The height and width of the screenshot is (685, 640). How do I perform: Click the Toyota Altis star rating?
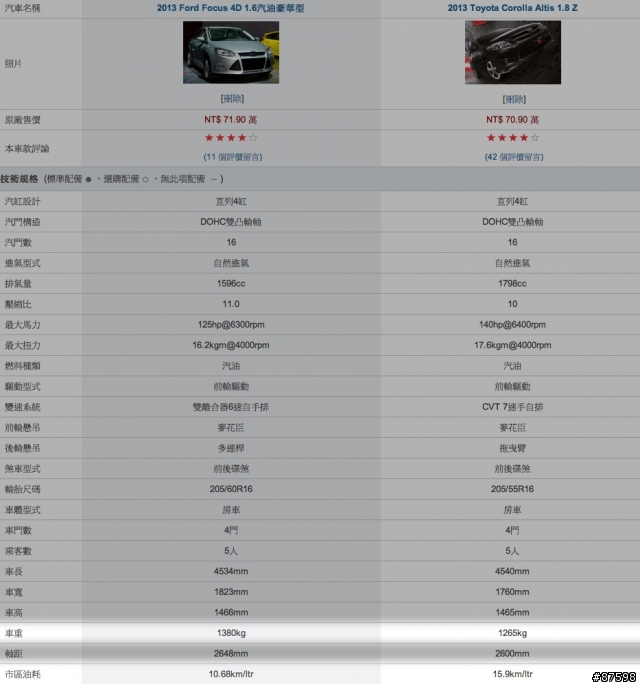coord(512,138)
